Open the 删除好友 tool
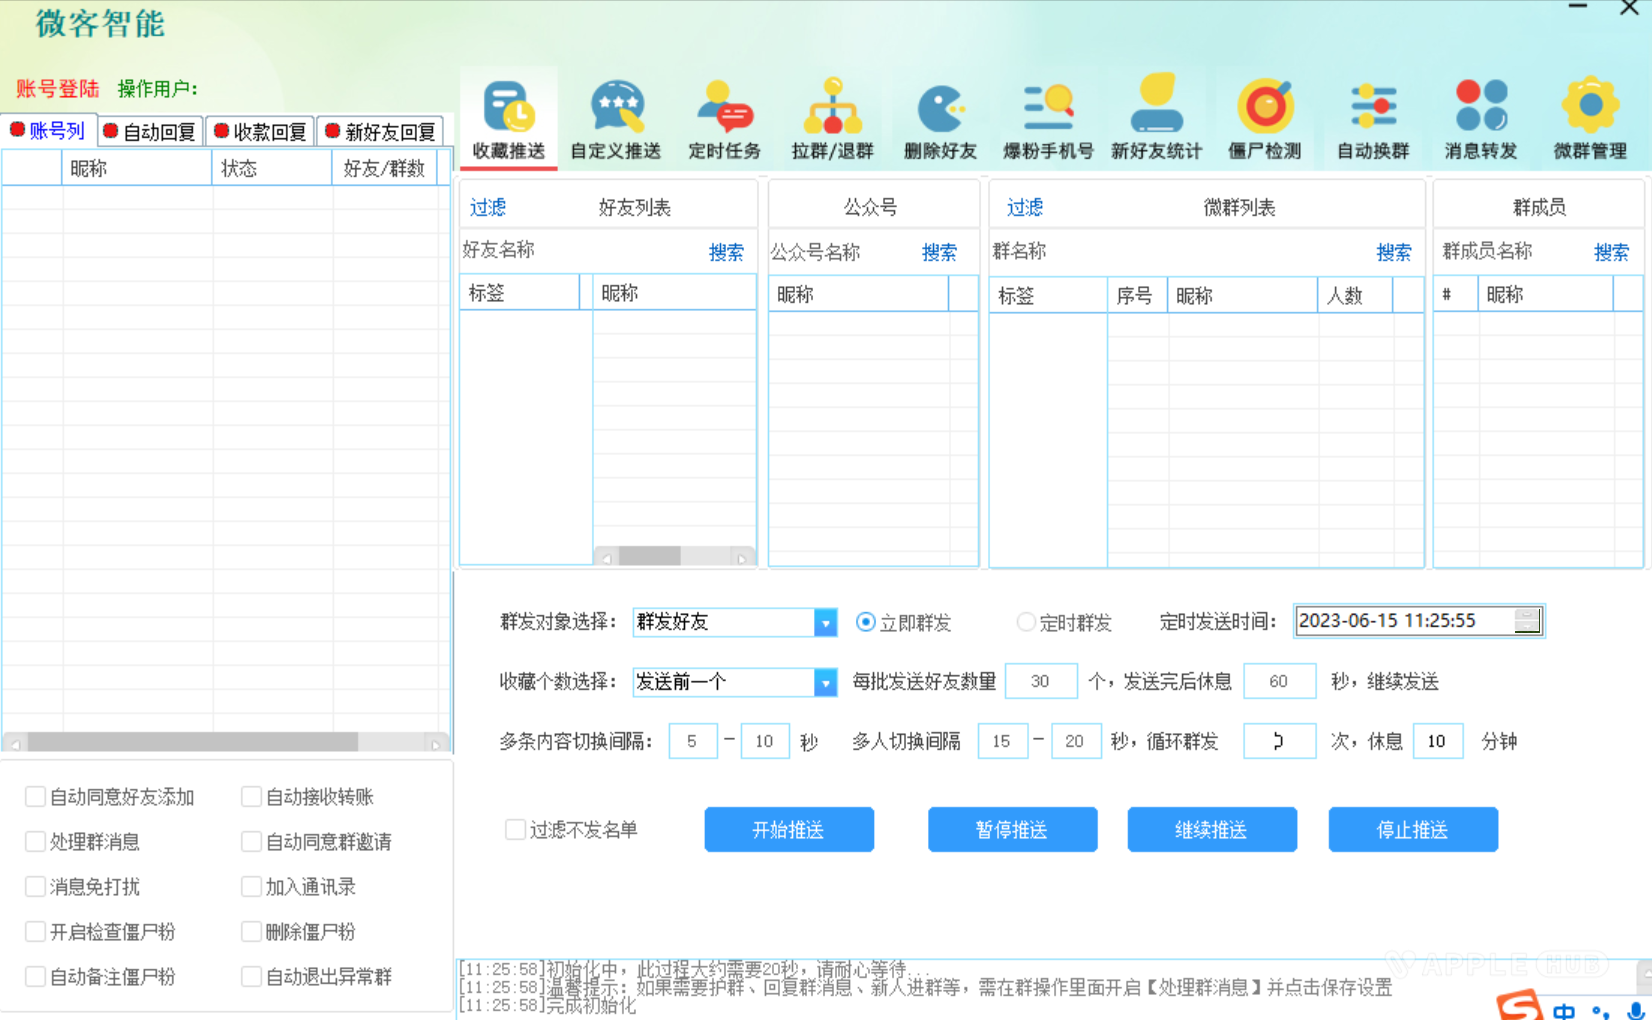1652x1020 pixels. pyautogui.click(x=940, y=117)
